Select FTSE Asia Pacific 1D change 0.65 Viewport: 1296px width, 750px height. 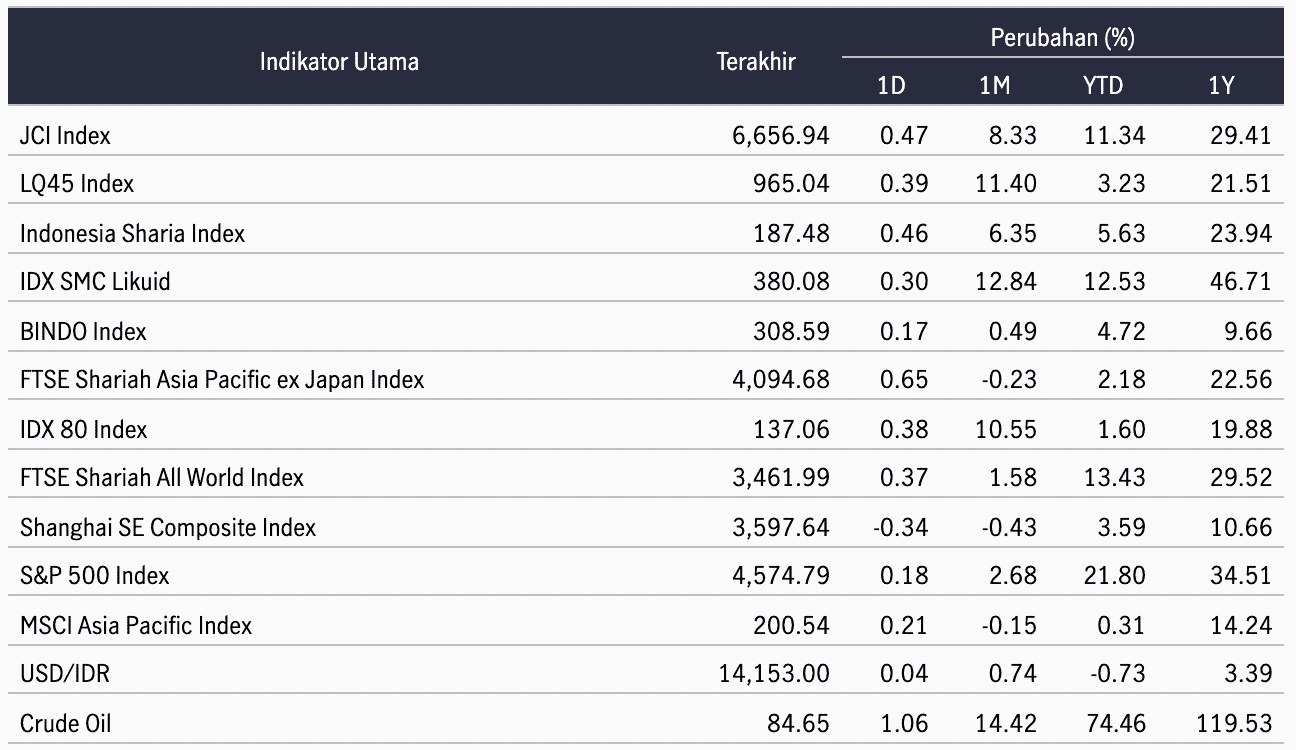click(904, 379)
